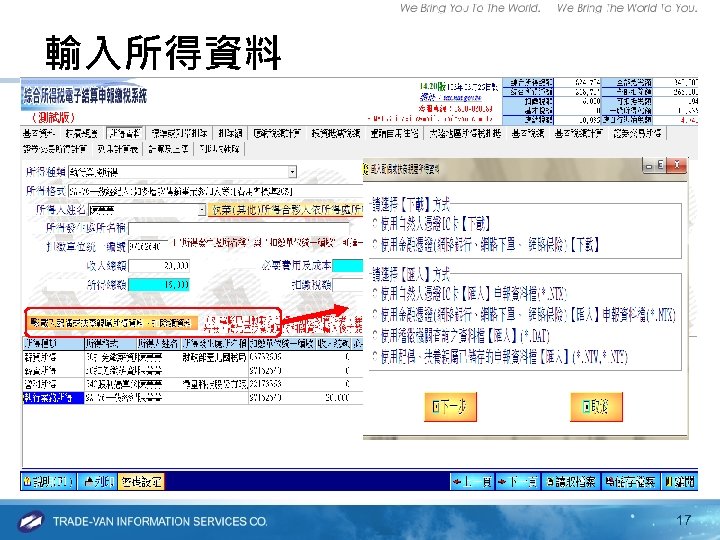The image size is (720, 540).
Task: Click the 所得格式 field
Action: click(215, 191)
